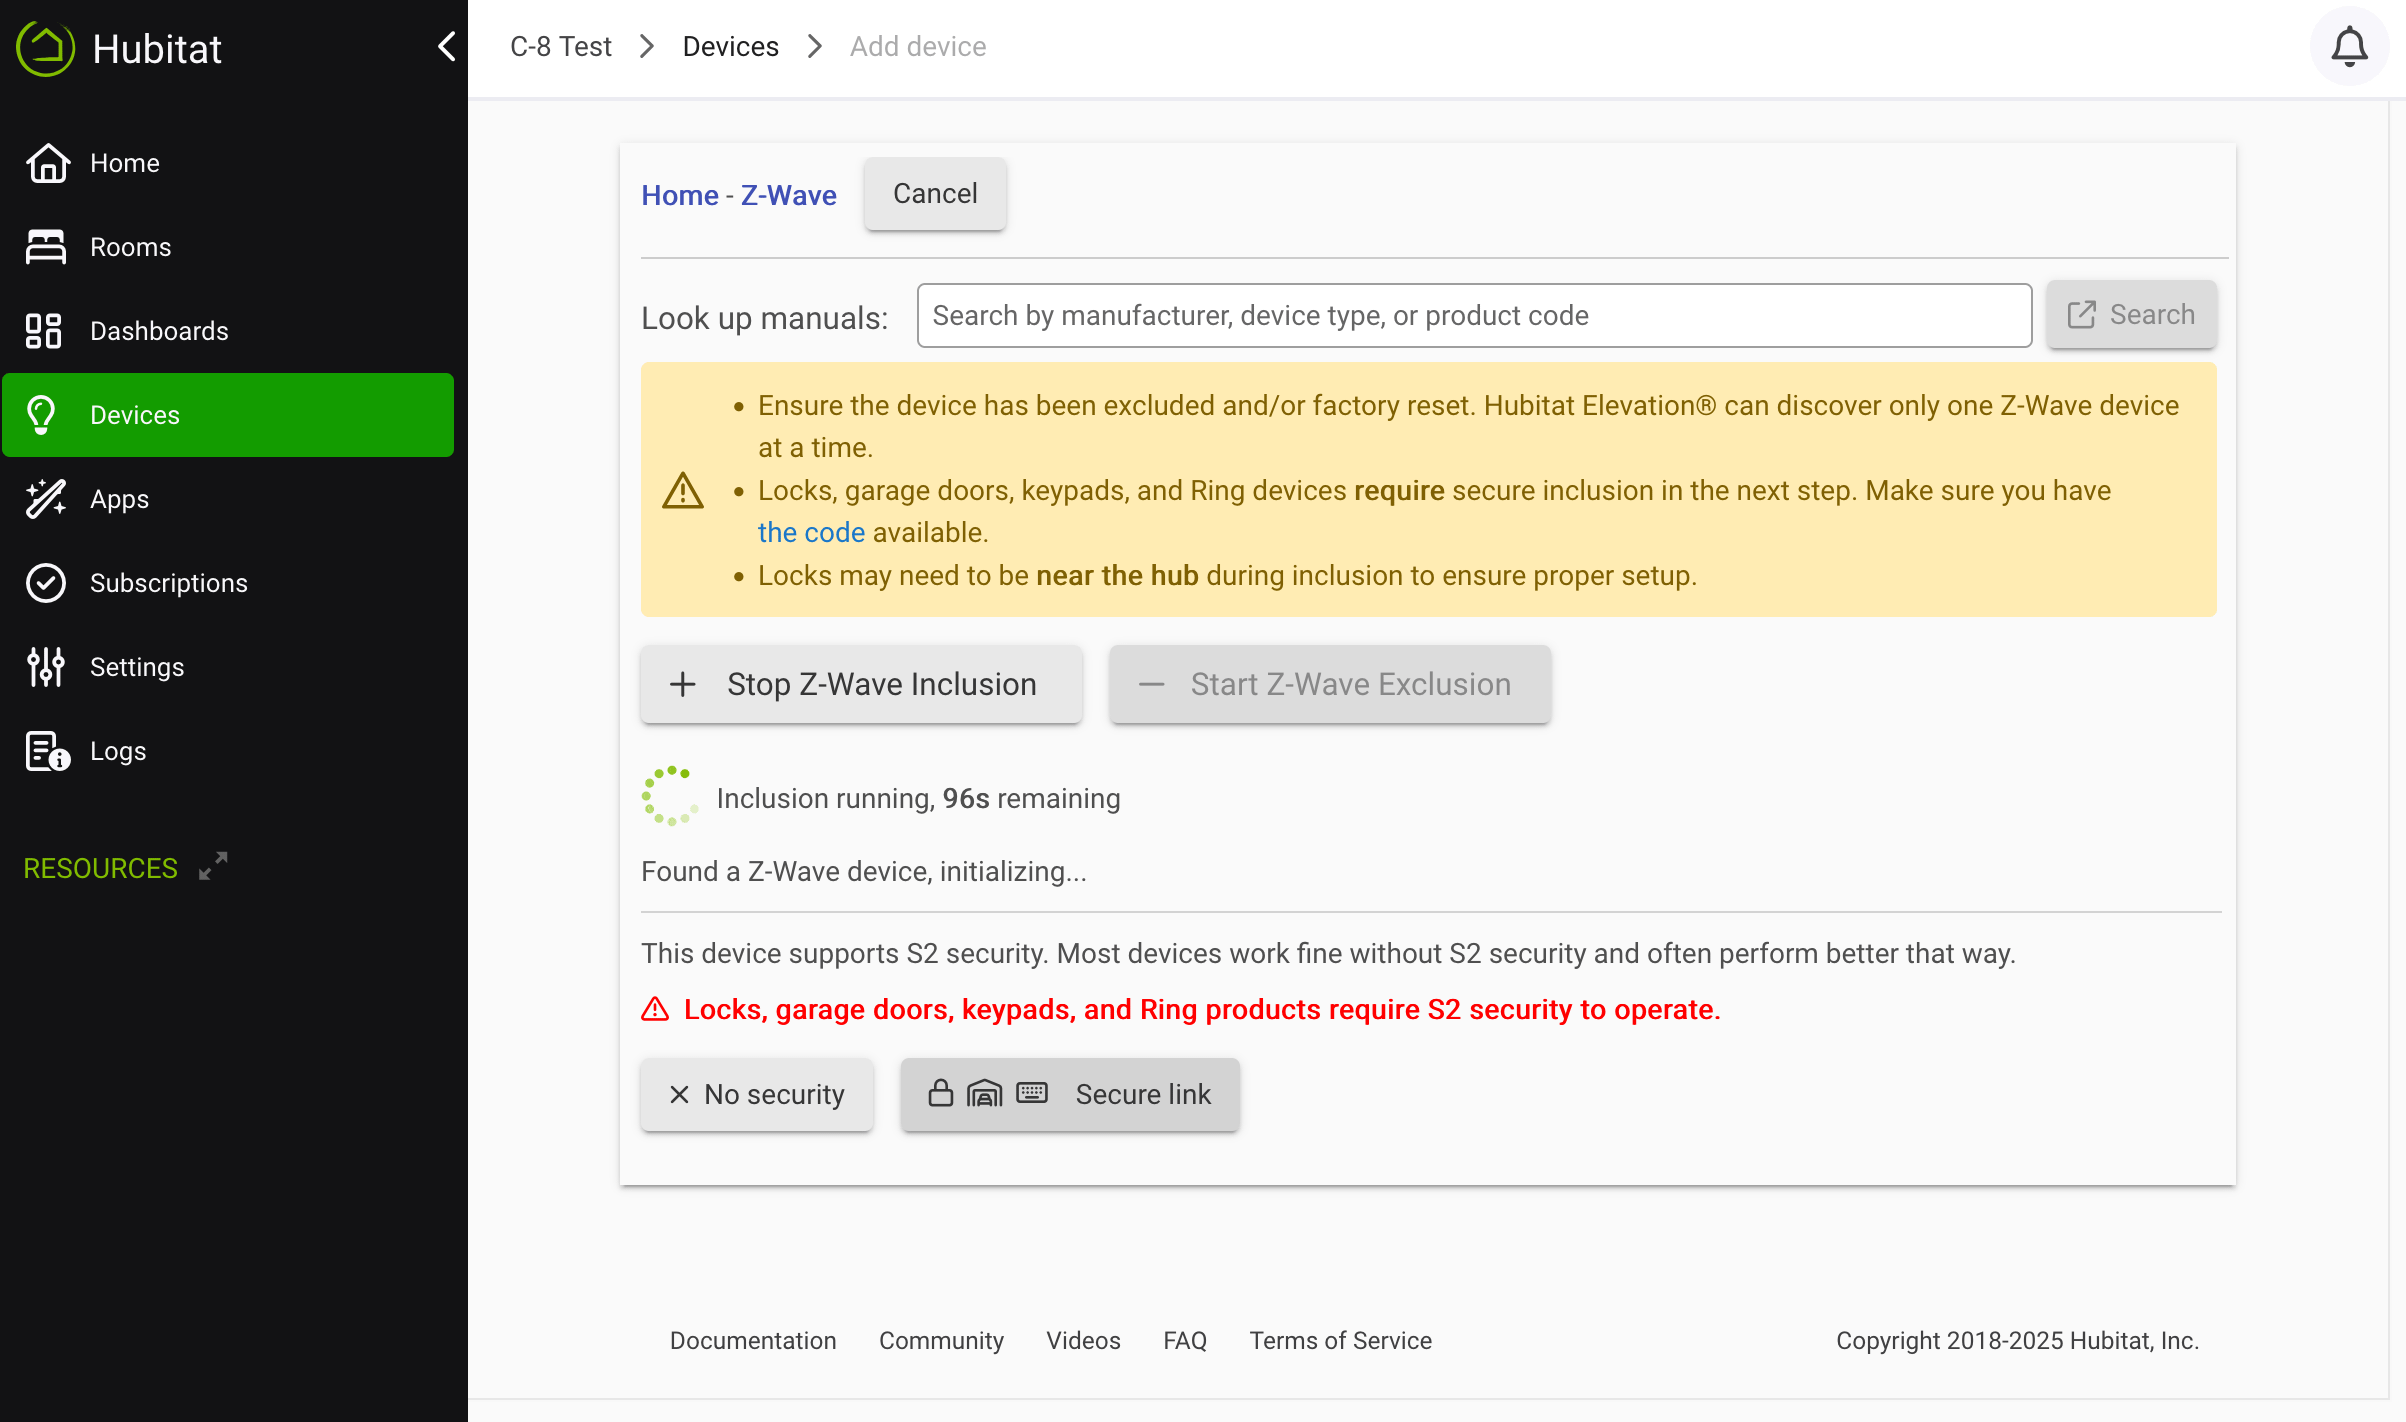2406x1422 pixels.
Task: Collapse the sidebar with the arrow
Action: (446, 46)
